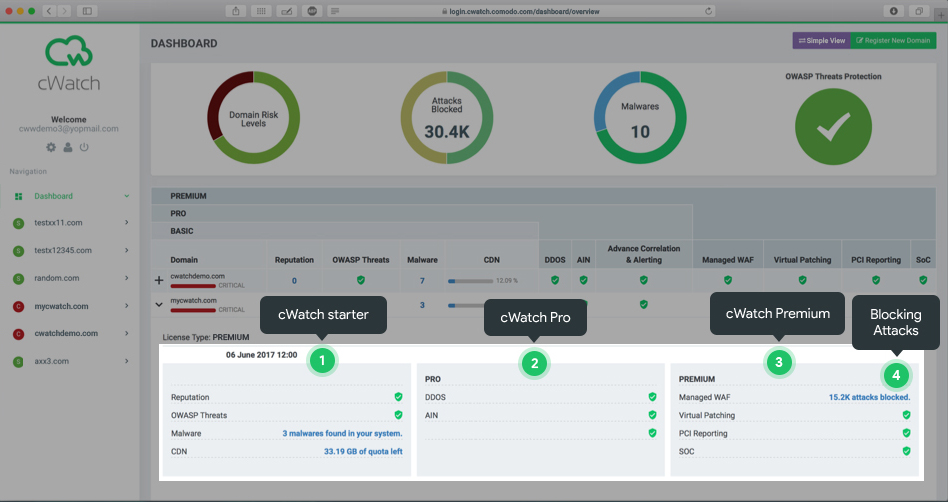
Task: Click the SoC check in cwatchdemo.com row
Action: coord(923,280)
